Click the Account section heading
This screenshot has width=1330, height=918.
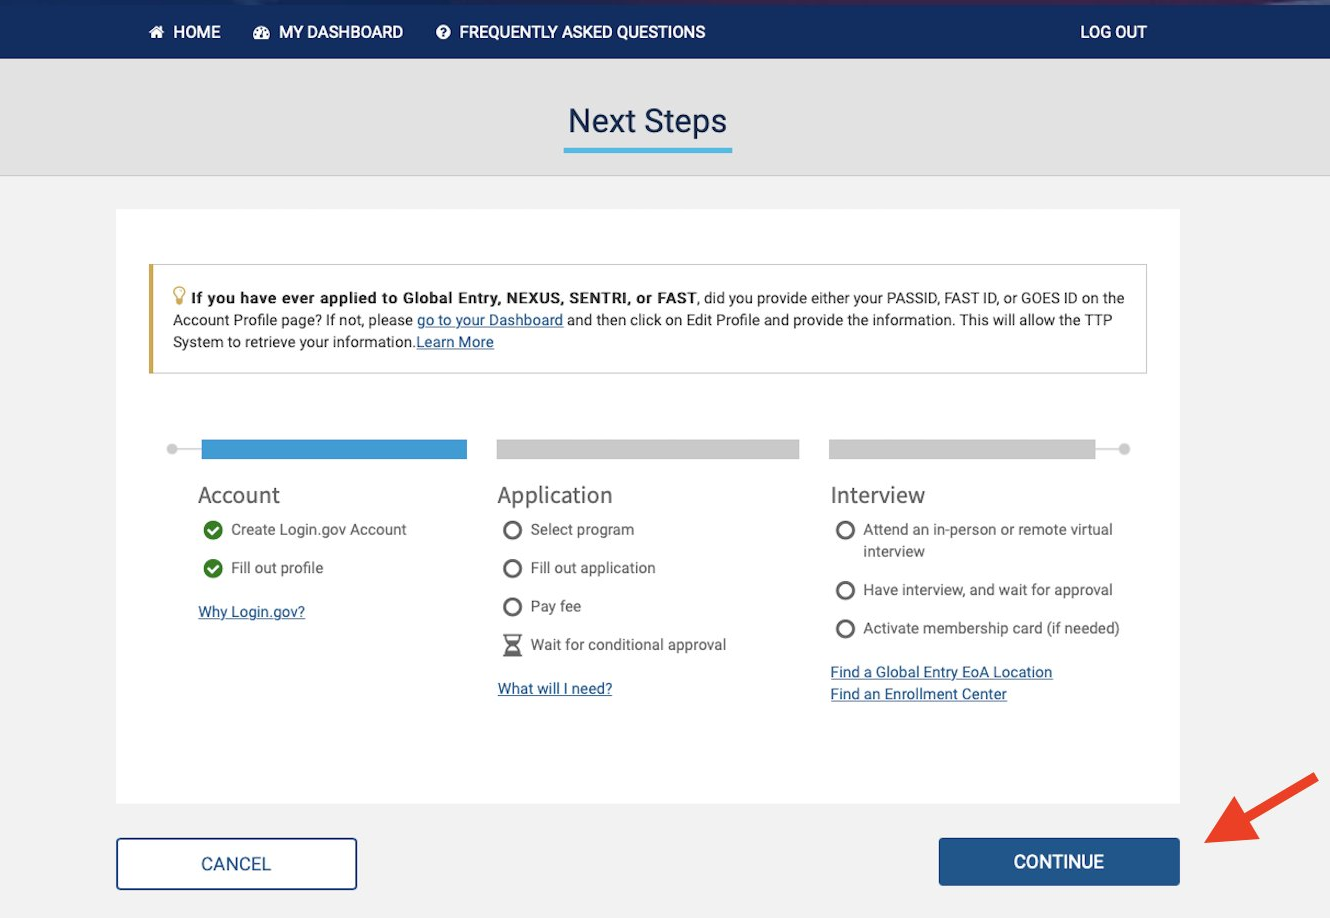pos(239,495)
